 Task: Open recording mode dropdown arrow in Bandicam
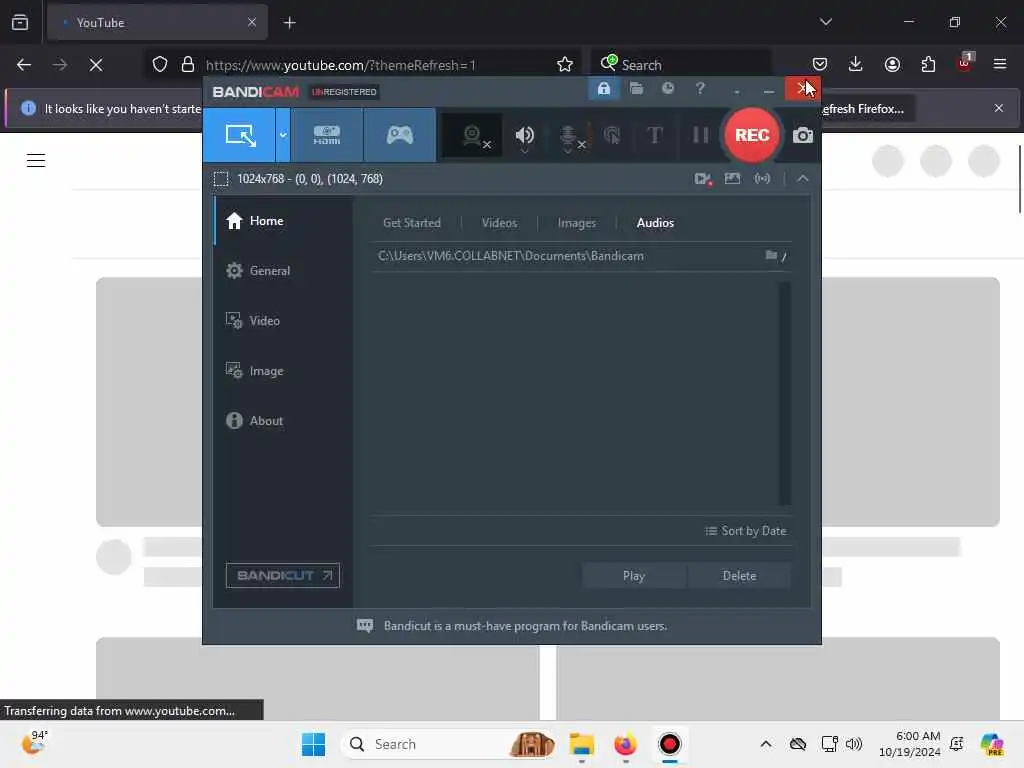(283, 135)
